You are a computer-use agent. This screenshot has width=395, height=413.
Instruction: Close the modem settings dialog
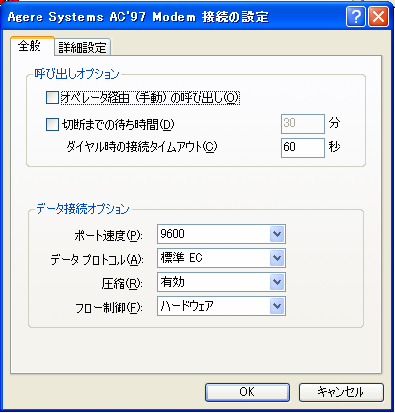pyautogui.click(x=378, y=16)
